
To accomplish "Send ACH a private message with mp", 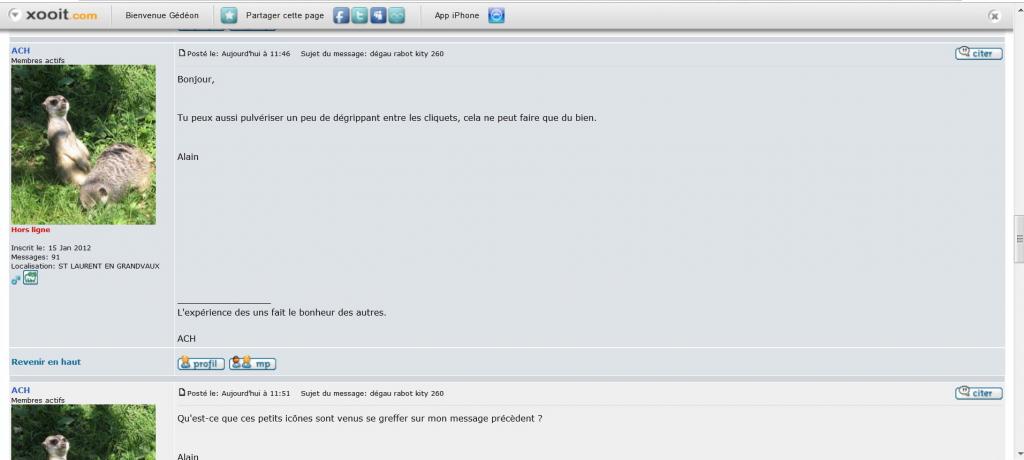I will coord(253,363).
